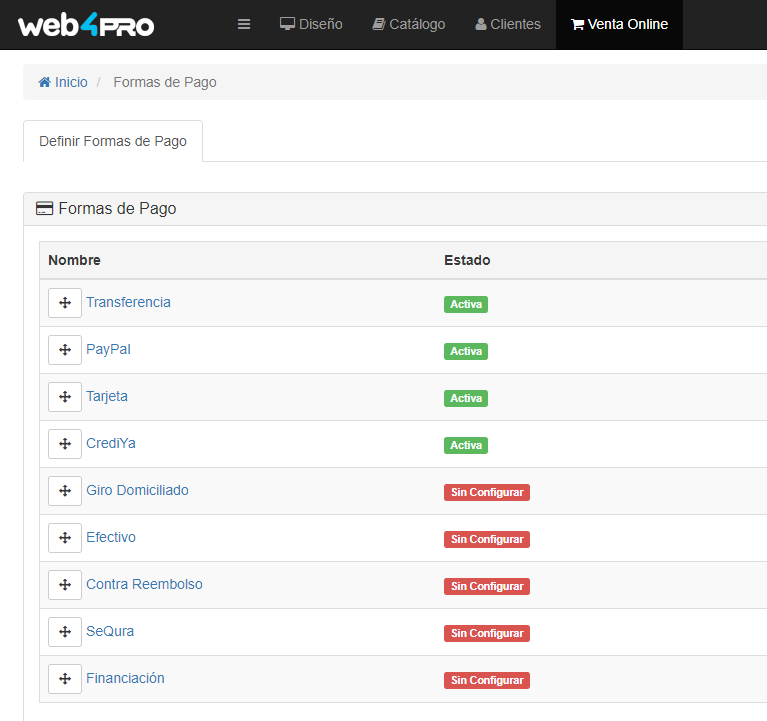Click the move handle beside Transferencia
The width and height of the screenshot is (767, 721).
point(65,303)
